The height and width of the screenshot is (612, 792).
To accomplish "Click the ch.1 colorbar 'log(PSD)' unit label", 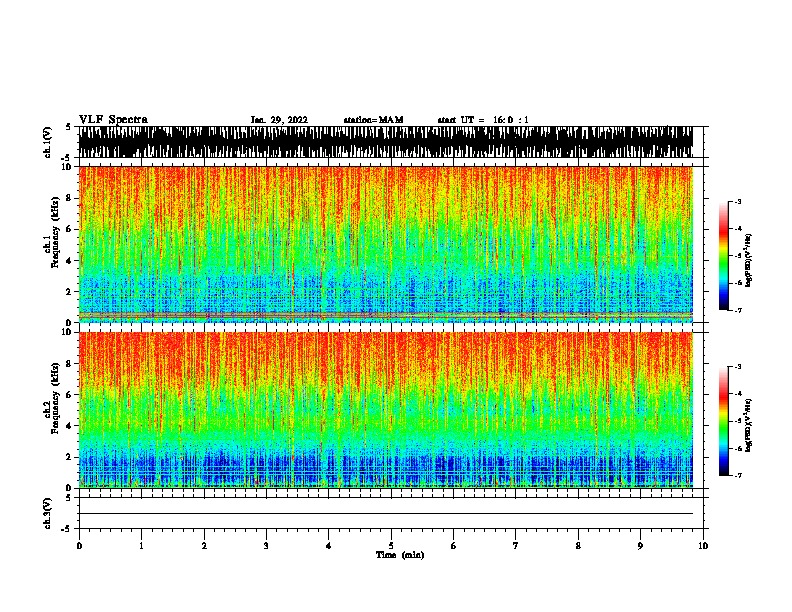I will [749, 260].
